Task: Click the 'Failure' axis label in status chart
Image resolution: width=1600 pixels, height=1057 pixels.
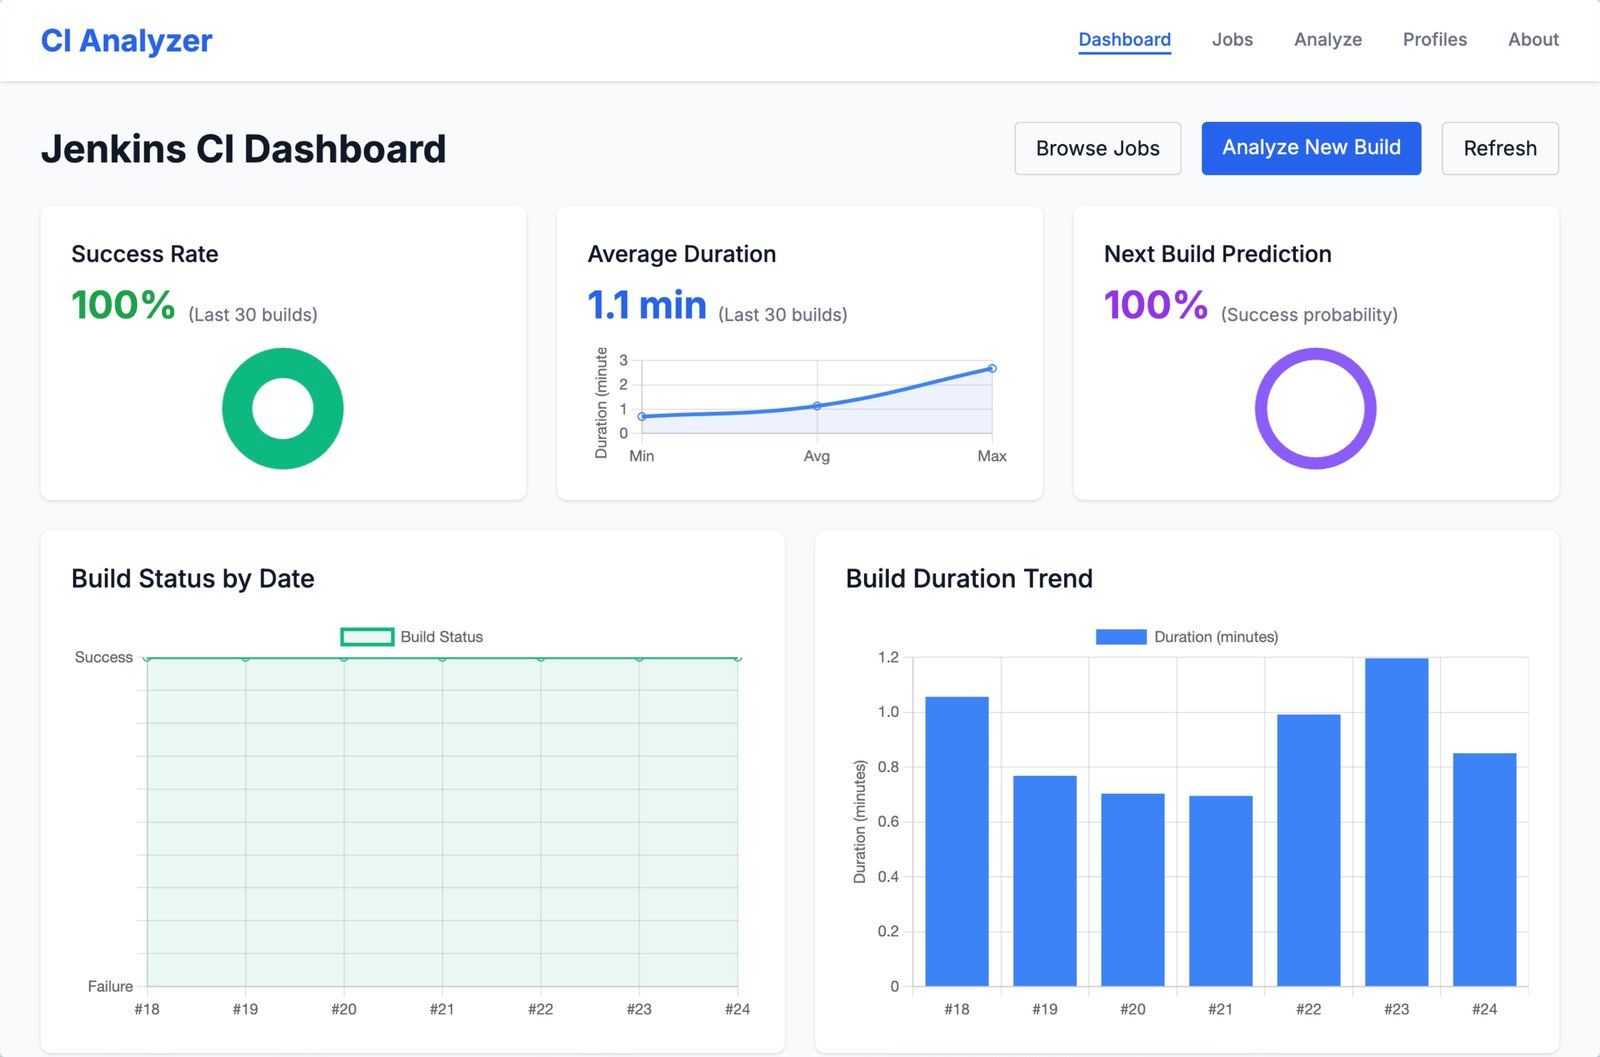Action: 110,986
